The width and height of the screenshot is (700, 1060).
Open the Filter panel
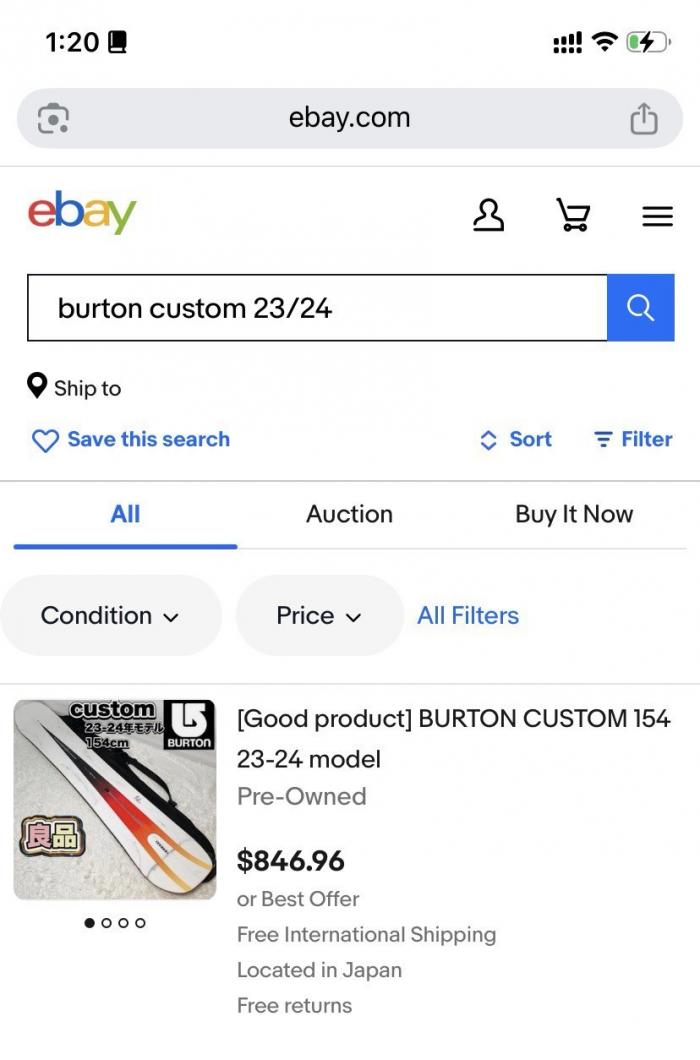(633, 439)
